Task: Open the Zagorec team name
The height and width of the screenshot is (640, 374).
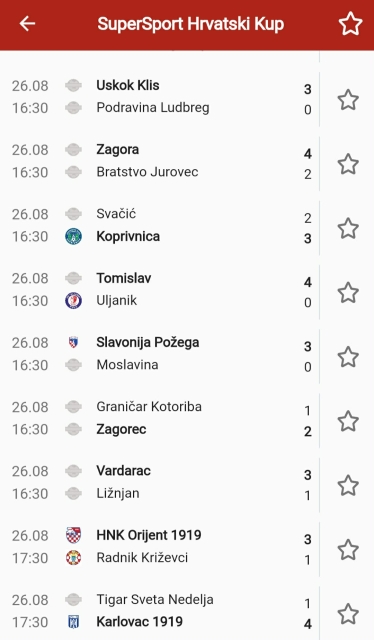Action: click(x=121, y=429)
